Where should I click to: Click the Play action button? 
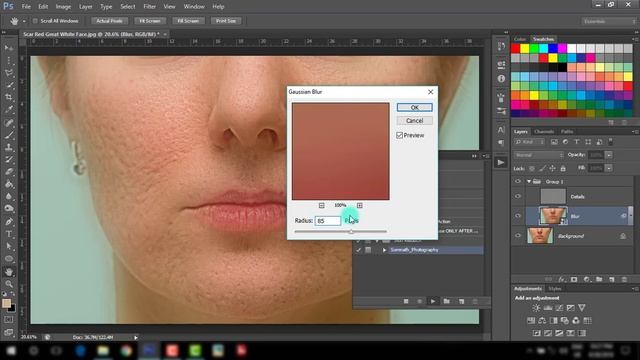[x=433, y=301]
